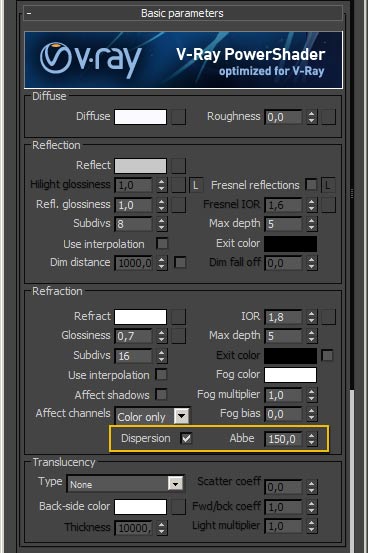Open the Refraction Exit color swatch
Viewport: 368px width, 553px height.
(x=290, y=356)
